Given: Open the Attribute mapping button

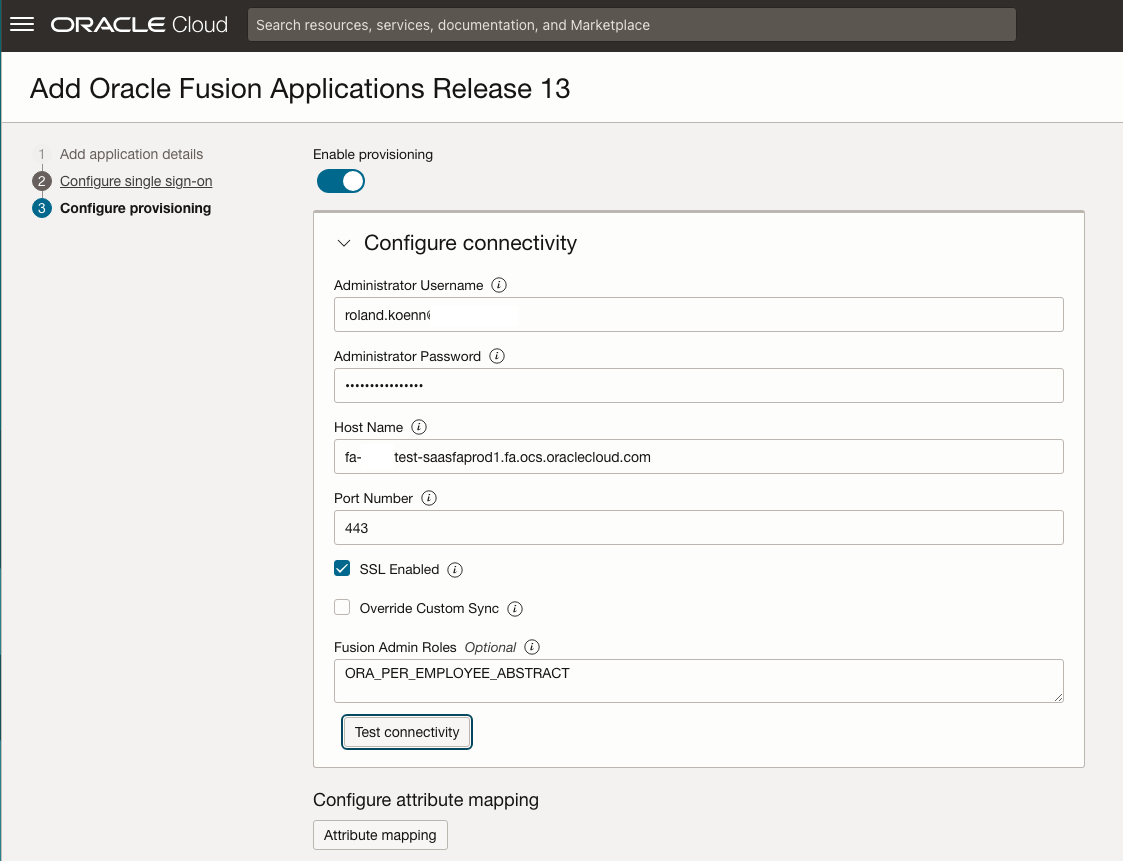Looking at the screenshot, I should coord(380,835).
